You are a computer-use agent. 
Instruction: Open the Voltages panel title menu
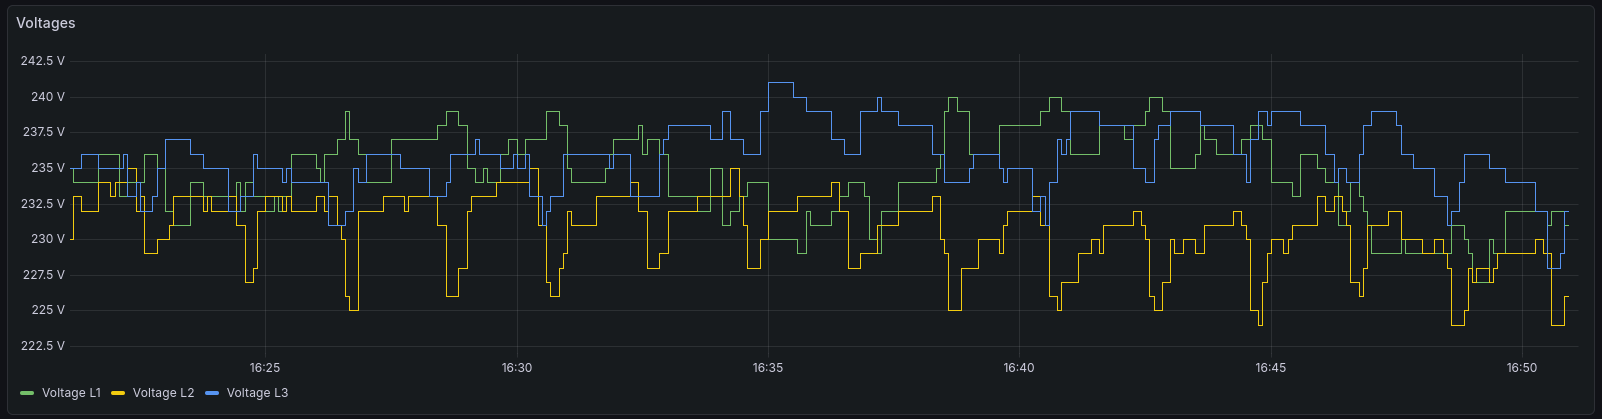coord(46,23)
